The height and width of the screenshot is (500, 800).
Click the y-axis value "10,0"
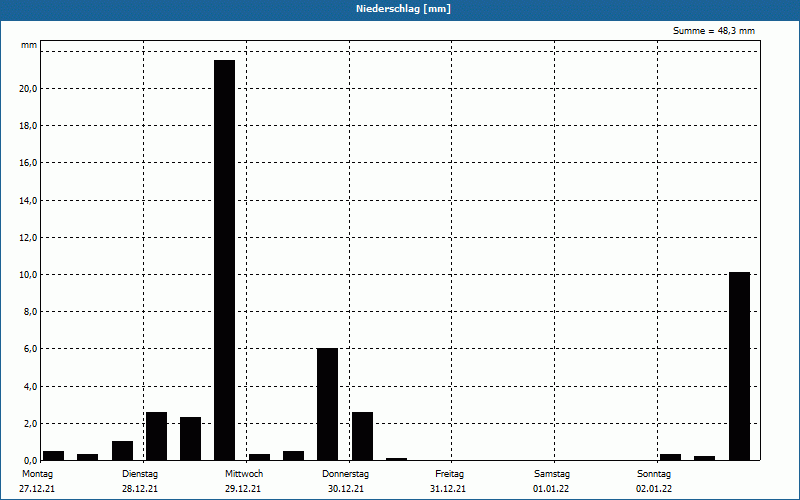point(28,275)
